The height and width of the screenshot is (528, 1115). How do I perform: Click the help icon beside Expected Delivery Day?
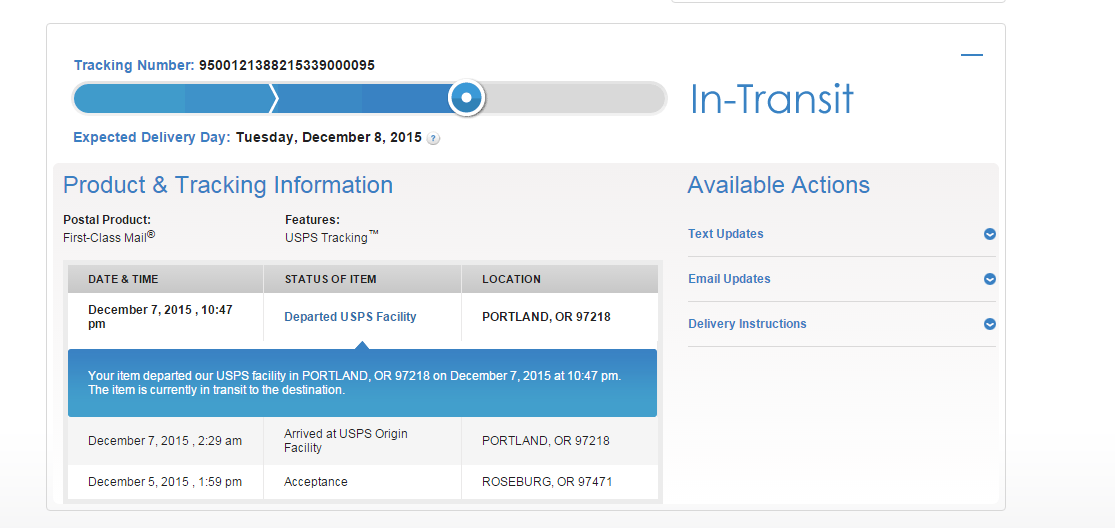(433, 139)
